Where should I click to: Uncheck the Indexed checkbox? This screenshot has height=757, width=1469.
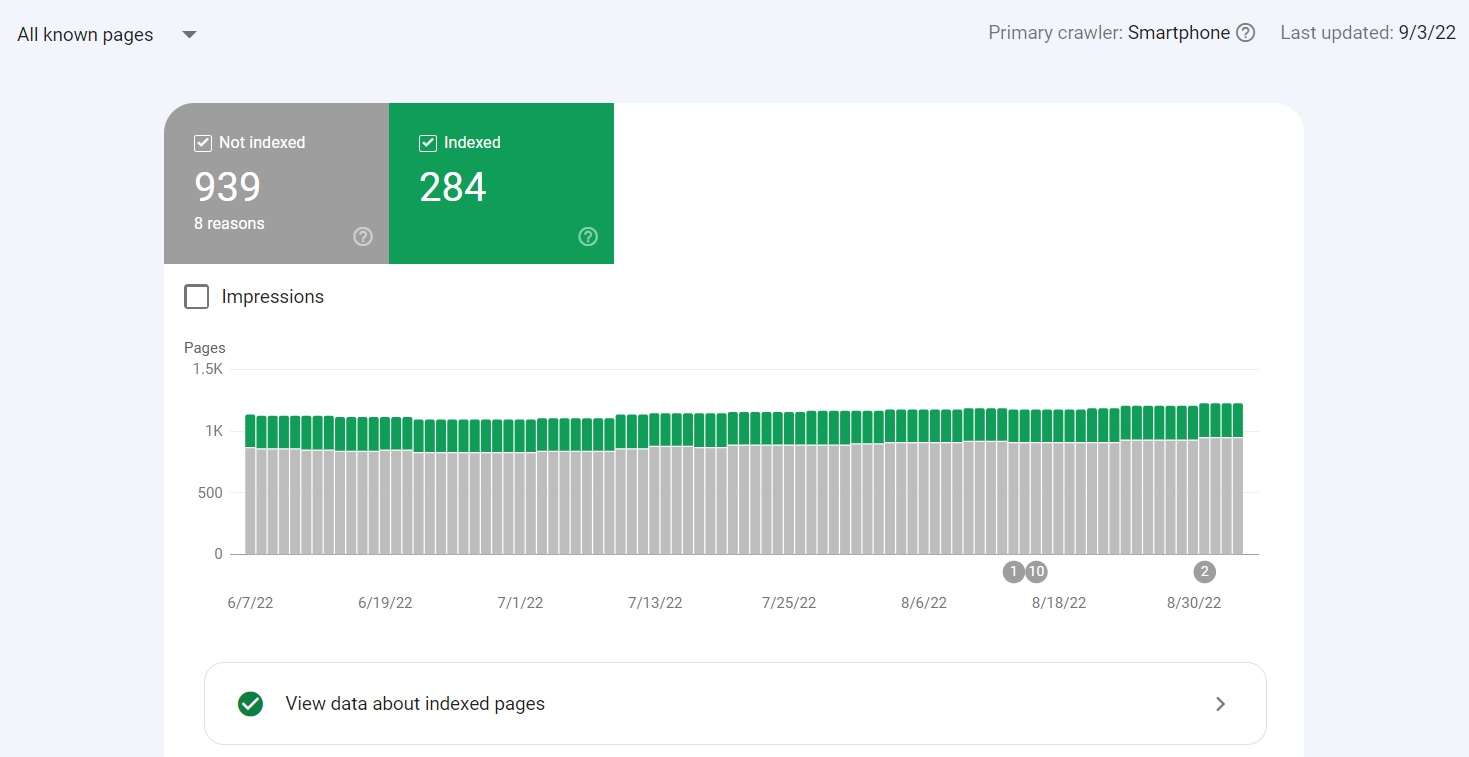pos(428,142)
